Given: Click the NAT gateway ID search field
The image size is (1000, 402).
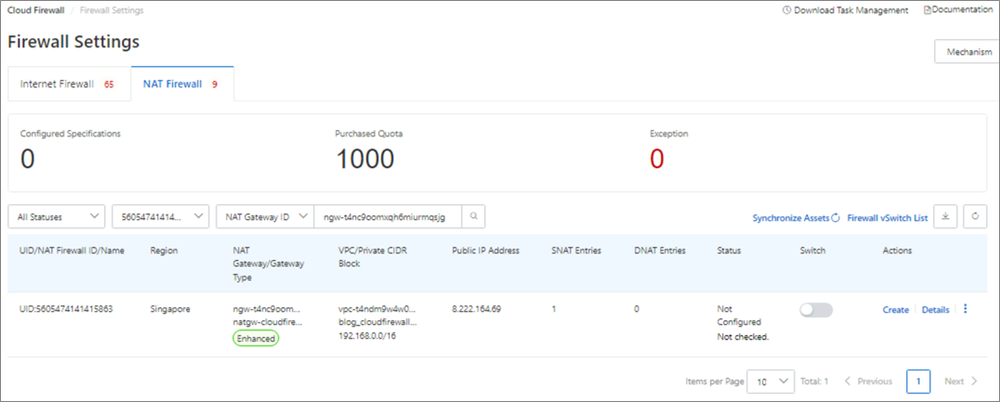Looking at the screenshot, I should 388,216.
